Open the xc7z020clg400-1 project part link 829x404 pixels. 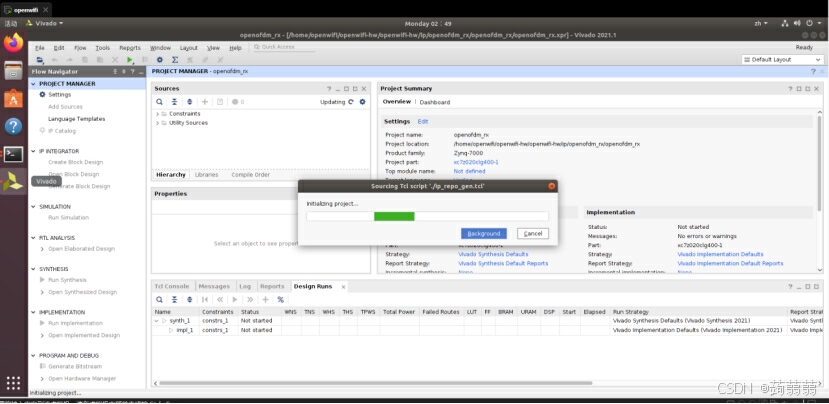tap(476, 162)
